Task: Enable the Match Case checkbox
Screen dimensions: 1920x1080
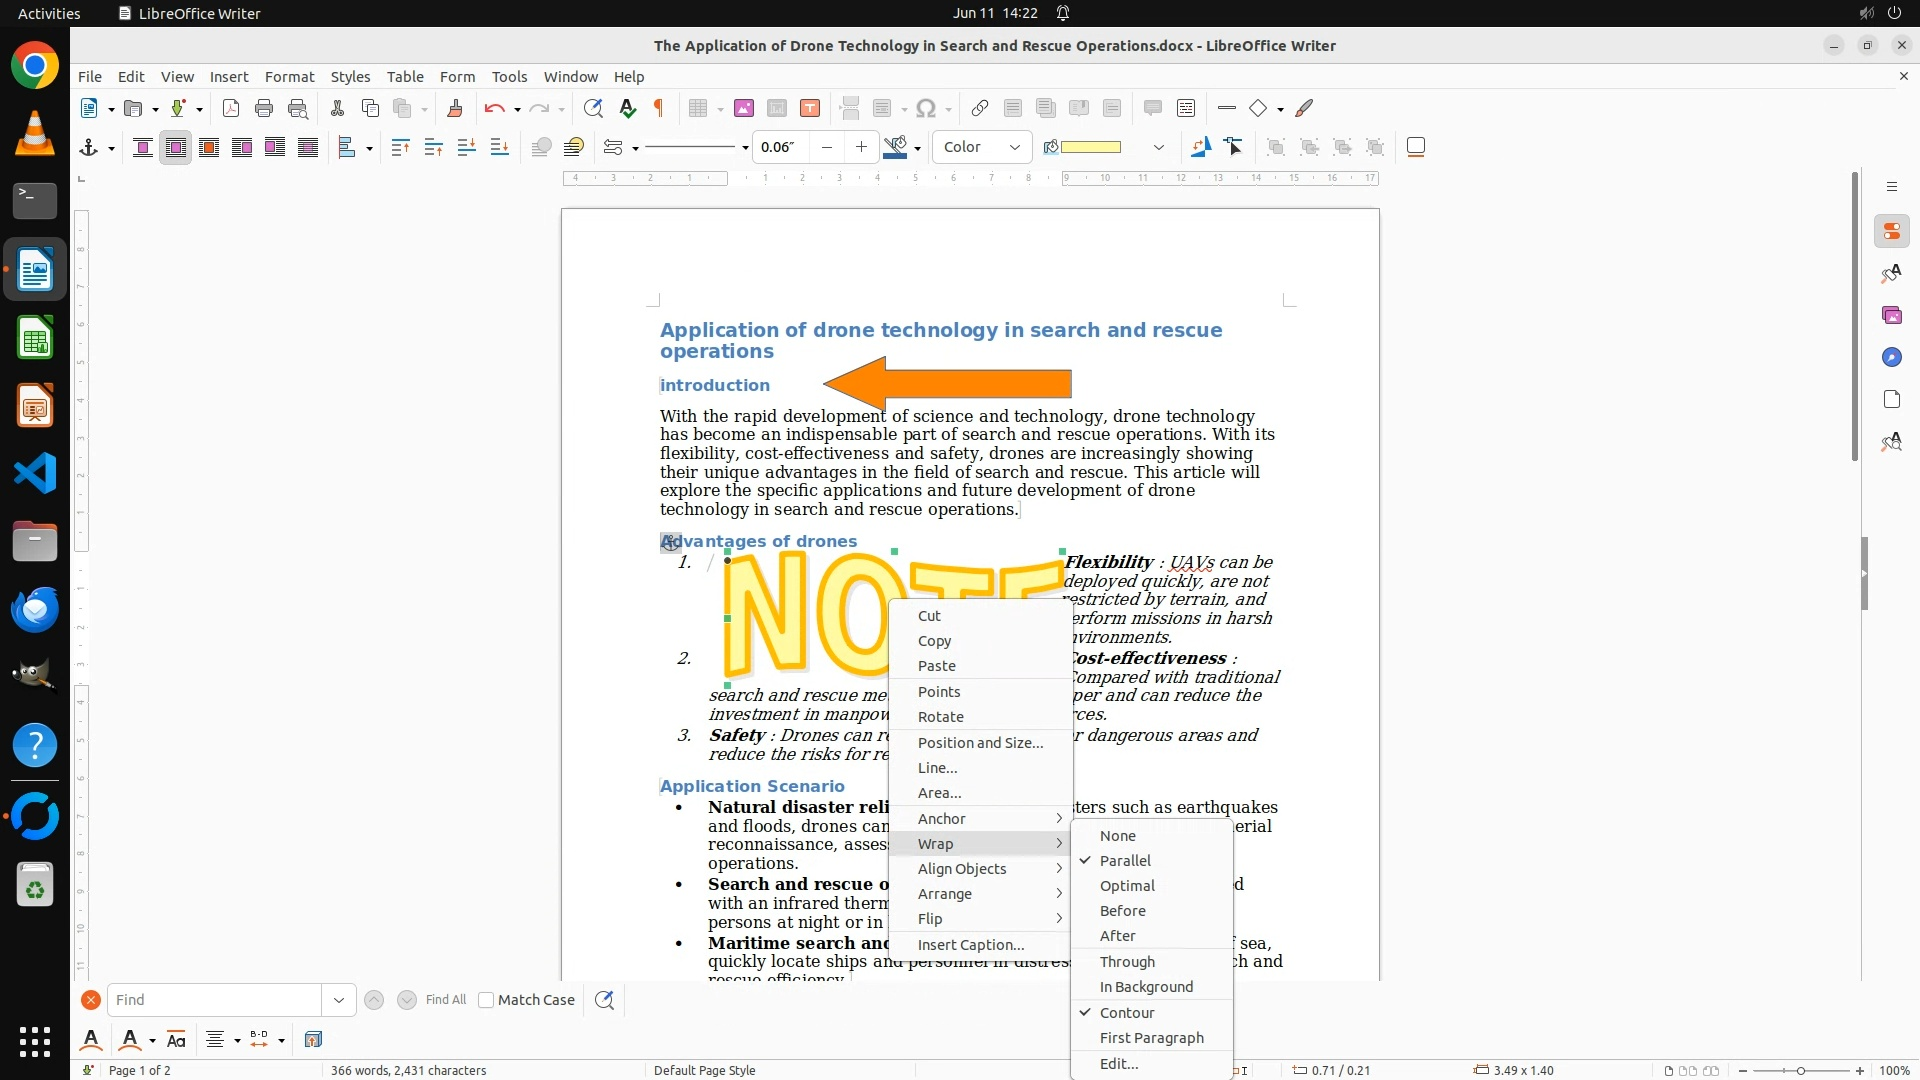Action: 487,1000
